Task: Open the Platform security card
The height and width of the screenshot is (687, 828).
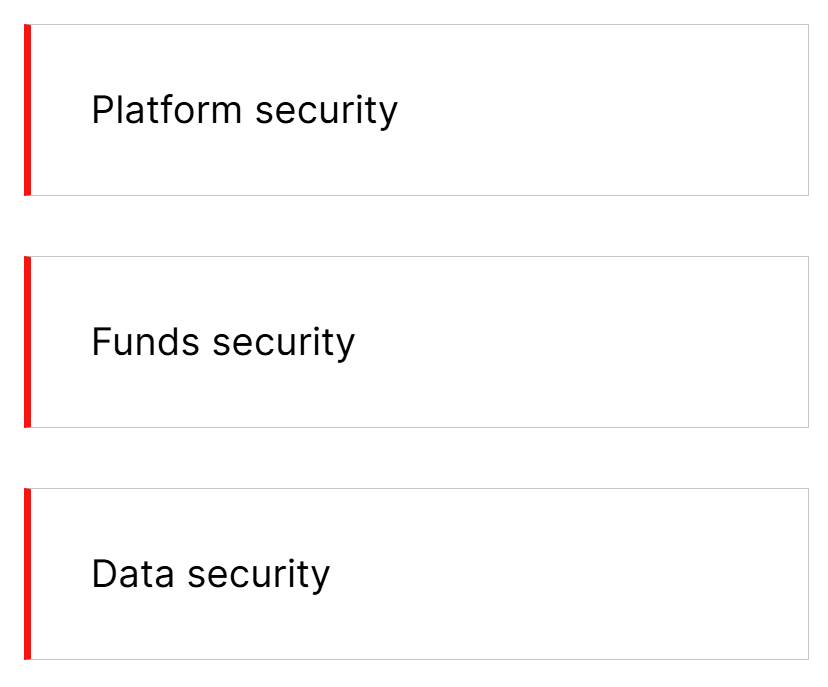Action: click(x=416, y=110)
